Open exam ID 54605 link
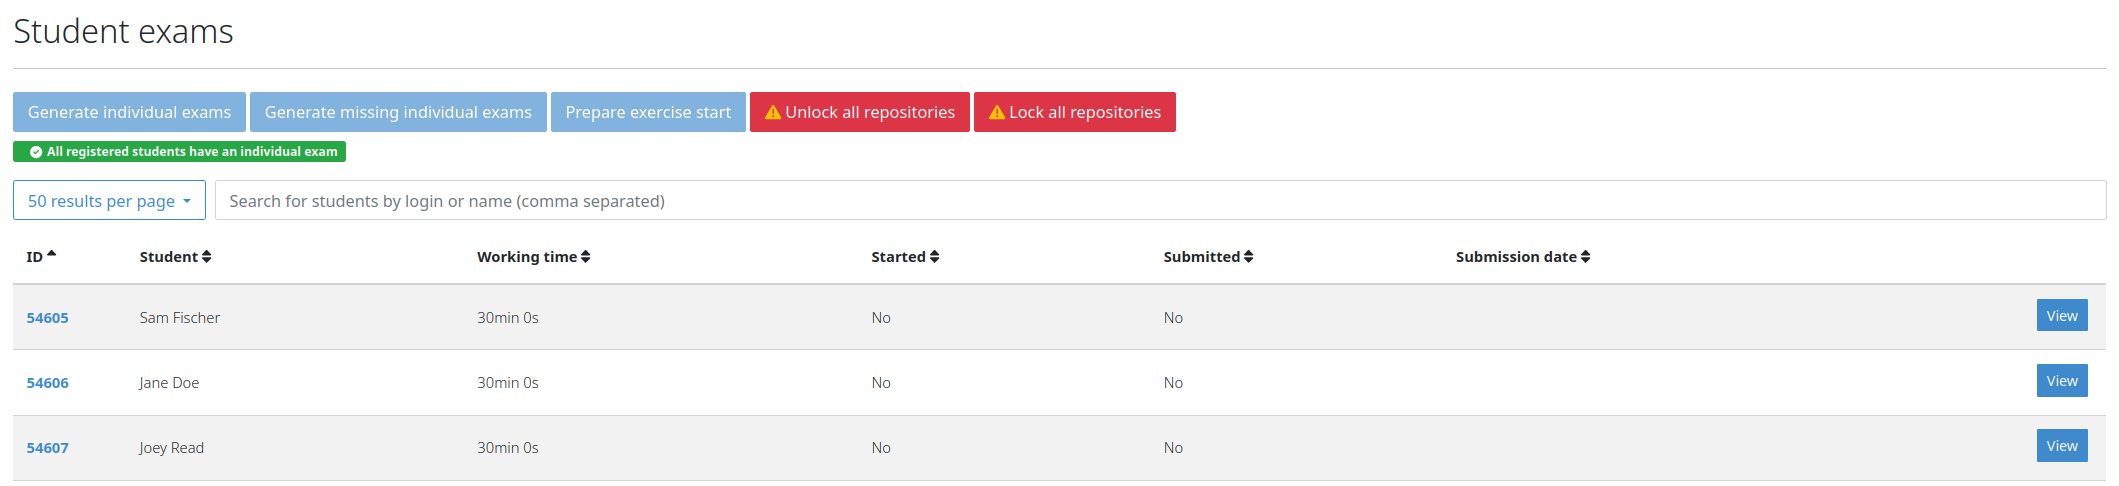Viewport: 2119px width, 486px height. [48, 318]
